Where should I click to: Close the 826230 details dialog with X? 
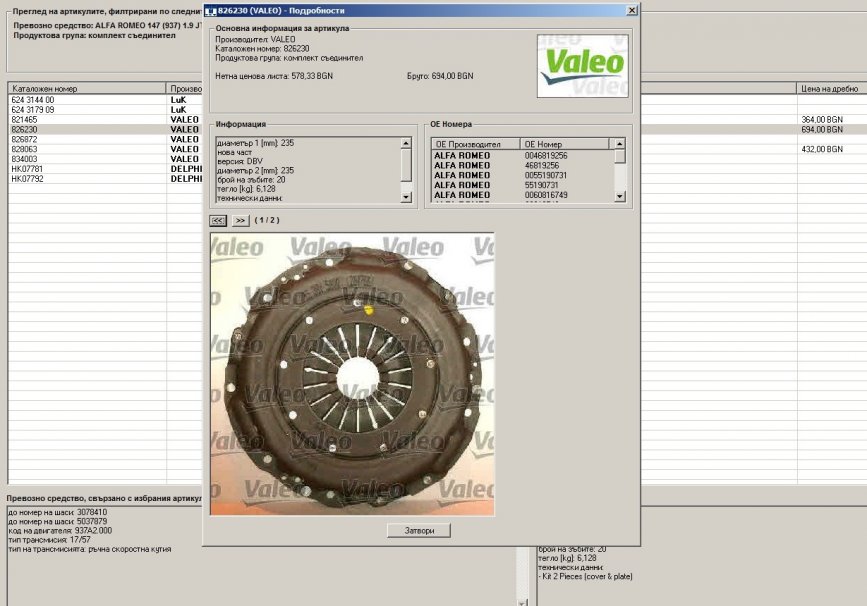631,9
